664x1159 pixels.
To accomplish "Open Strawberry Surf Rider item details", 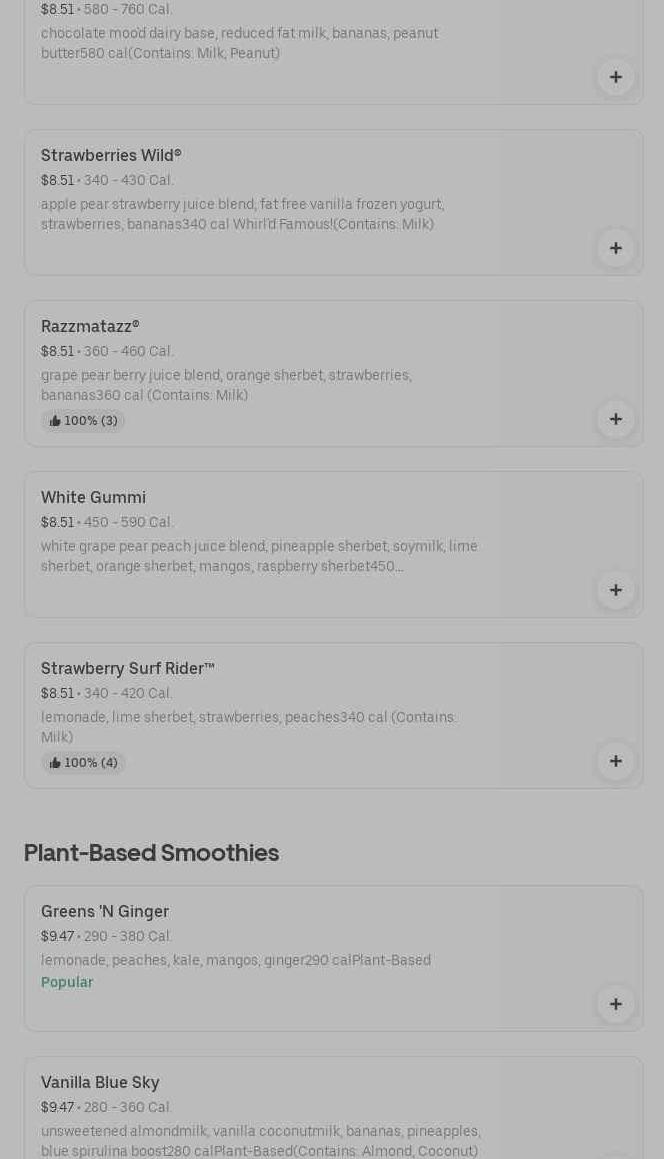I will [127, 669].
